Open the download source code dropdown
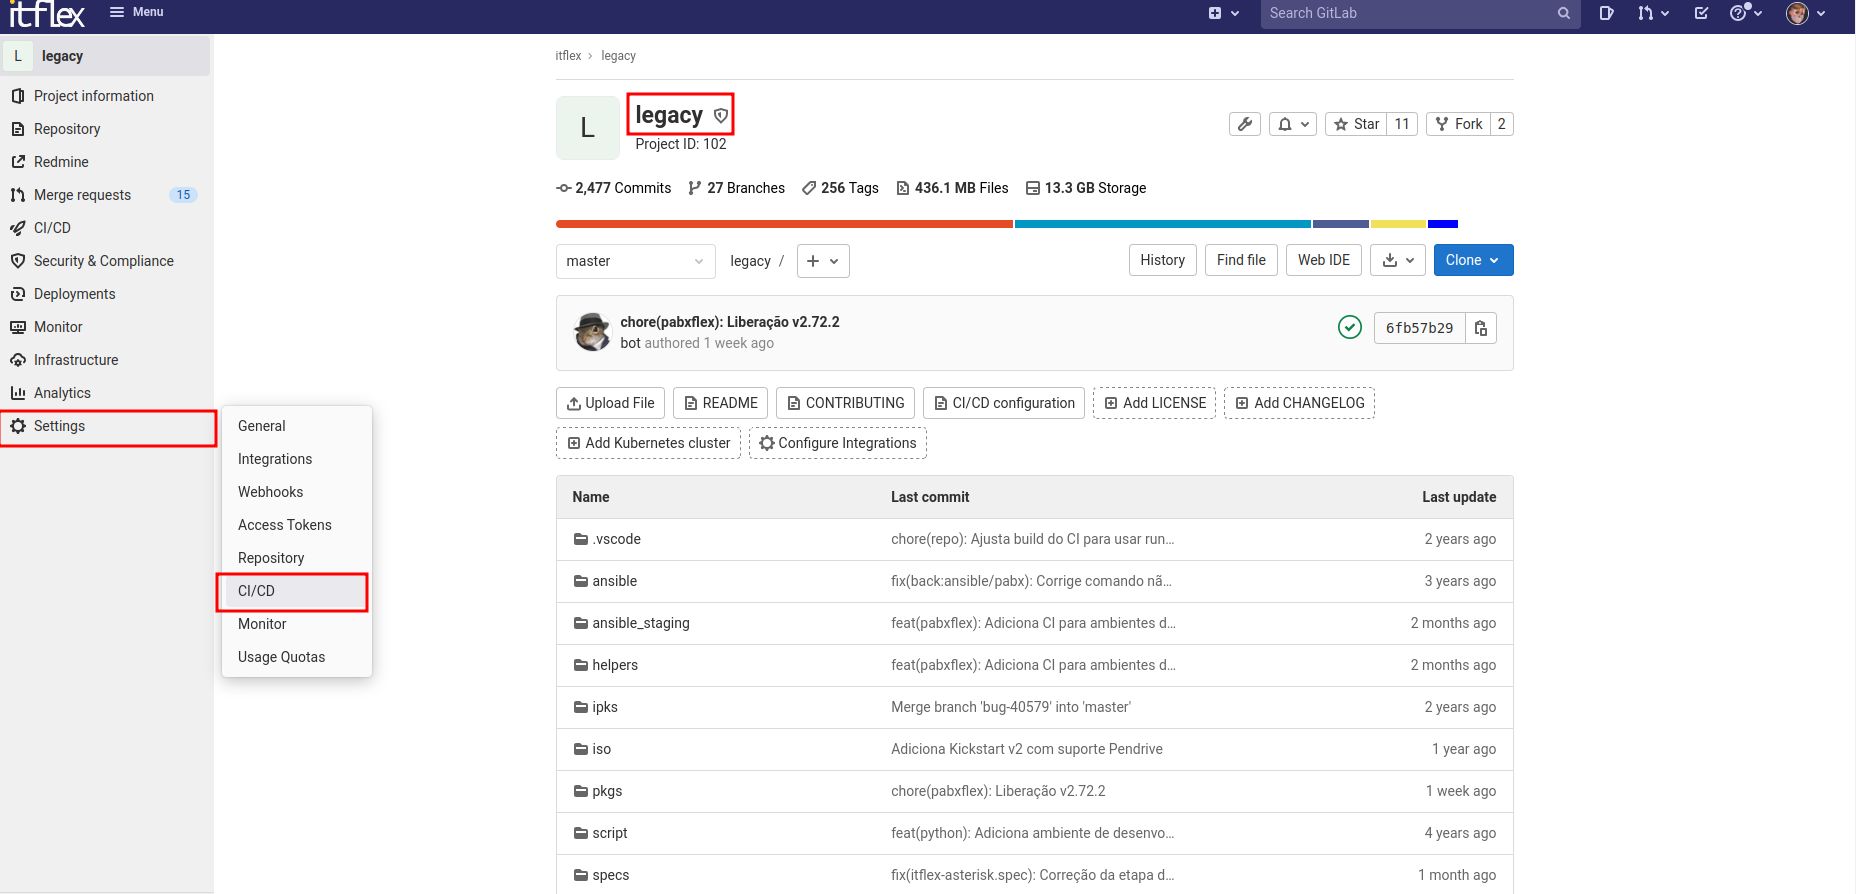1856x894 pixels. pyautogui.click(x=1398, y=260)
